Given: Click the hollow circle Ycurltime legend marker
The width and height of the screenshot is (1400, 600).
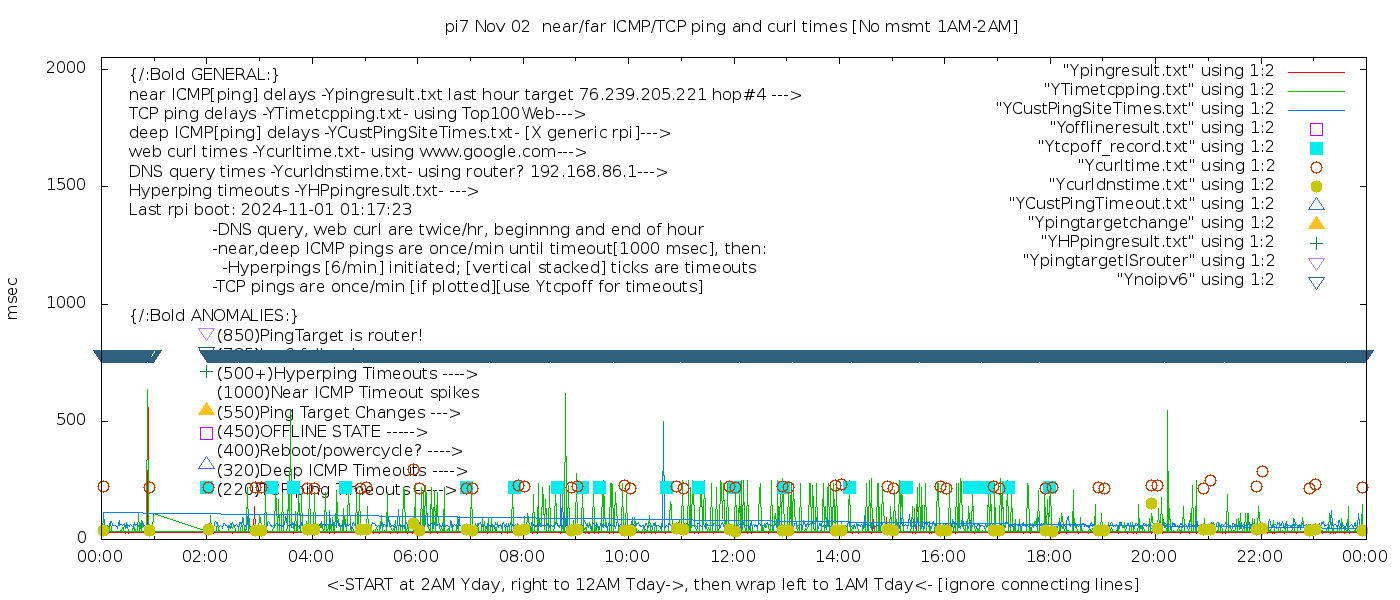Looking at the screenshot, I should [x=1316, y=166].
